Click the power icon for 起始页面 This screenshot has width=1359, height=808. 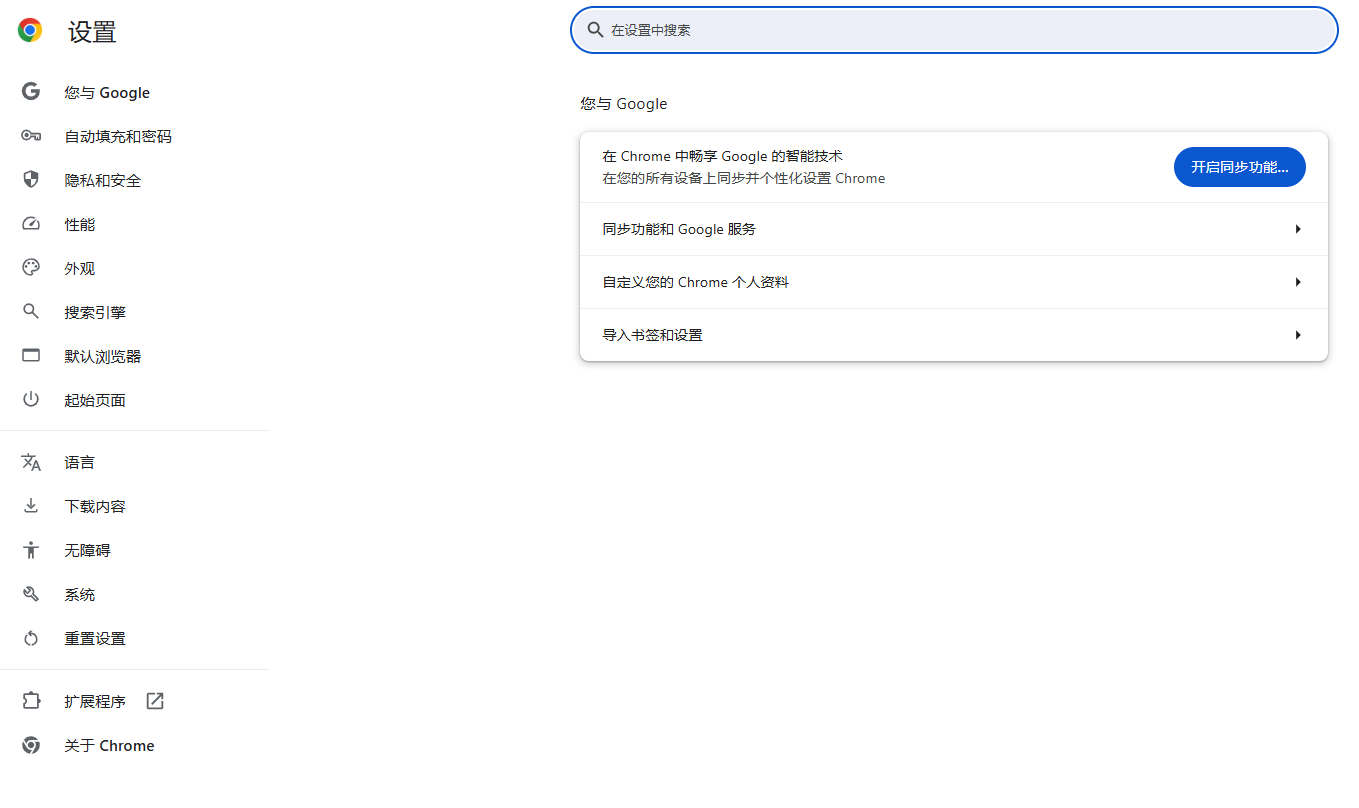tap(31, 400)
